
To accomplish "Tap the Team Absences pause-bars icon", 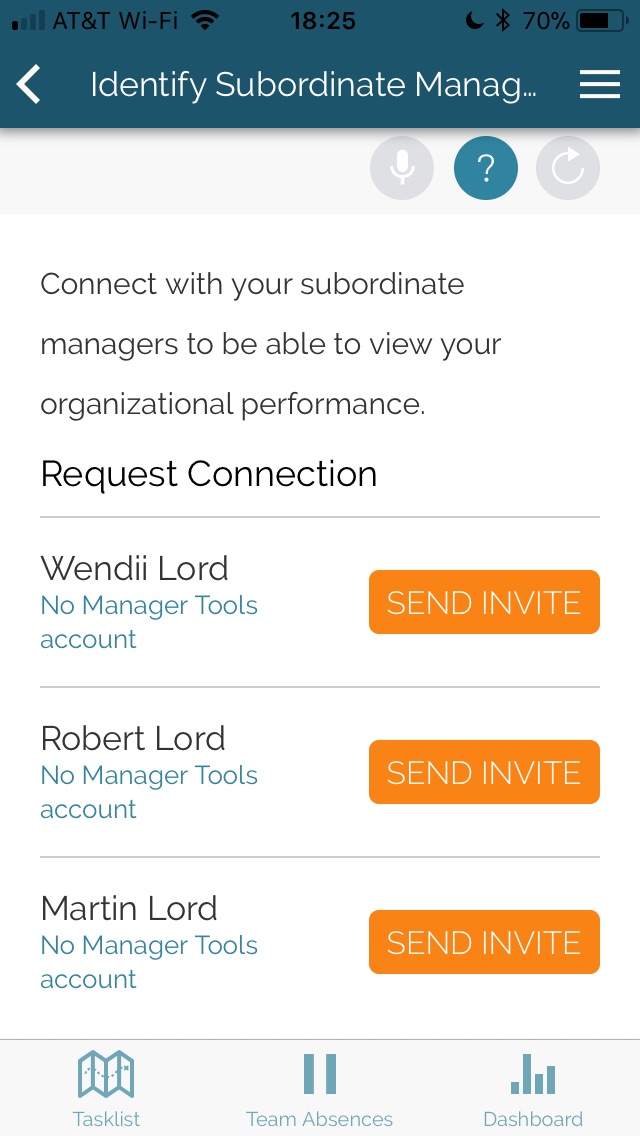I will tap(320, 1074).
